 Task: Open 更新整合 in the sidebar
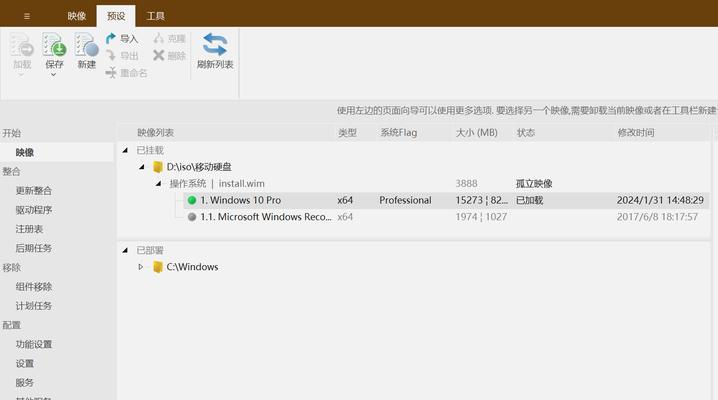33,190
